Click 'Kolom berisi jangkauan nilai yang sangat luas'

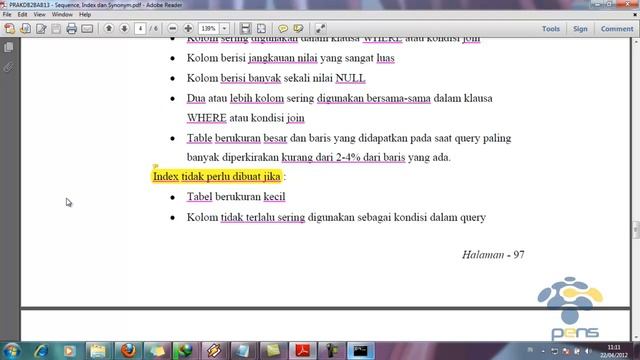[291, 58]
